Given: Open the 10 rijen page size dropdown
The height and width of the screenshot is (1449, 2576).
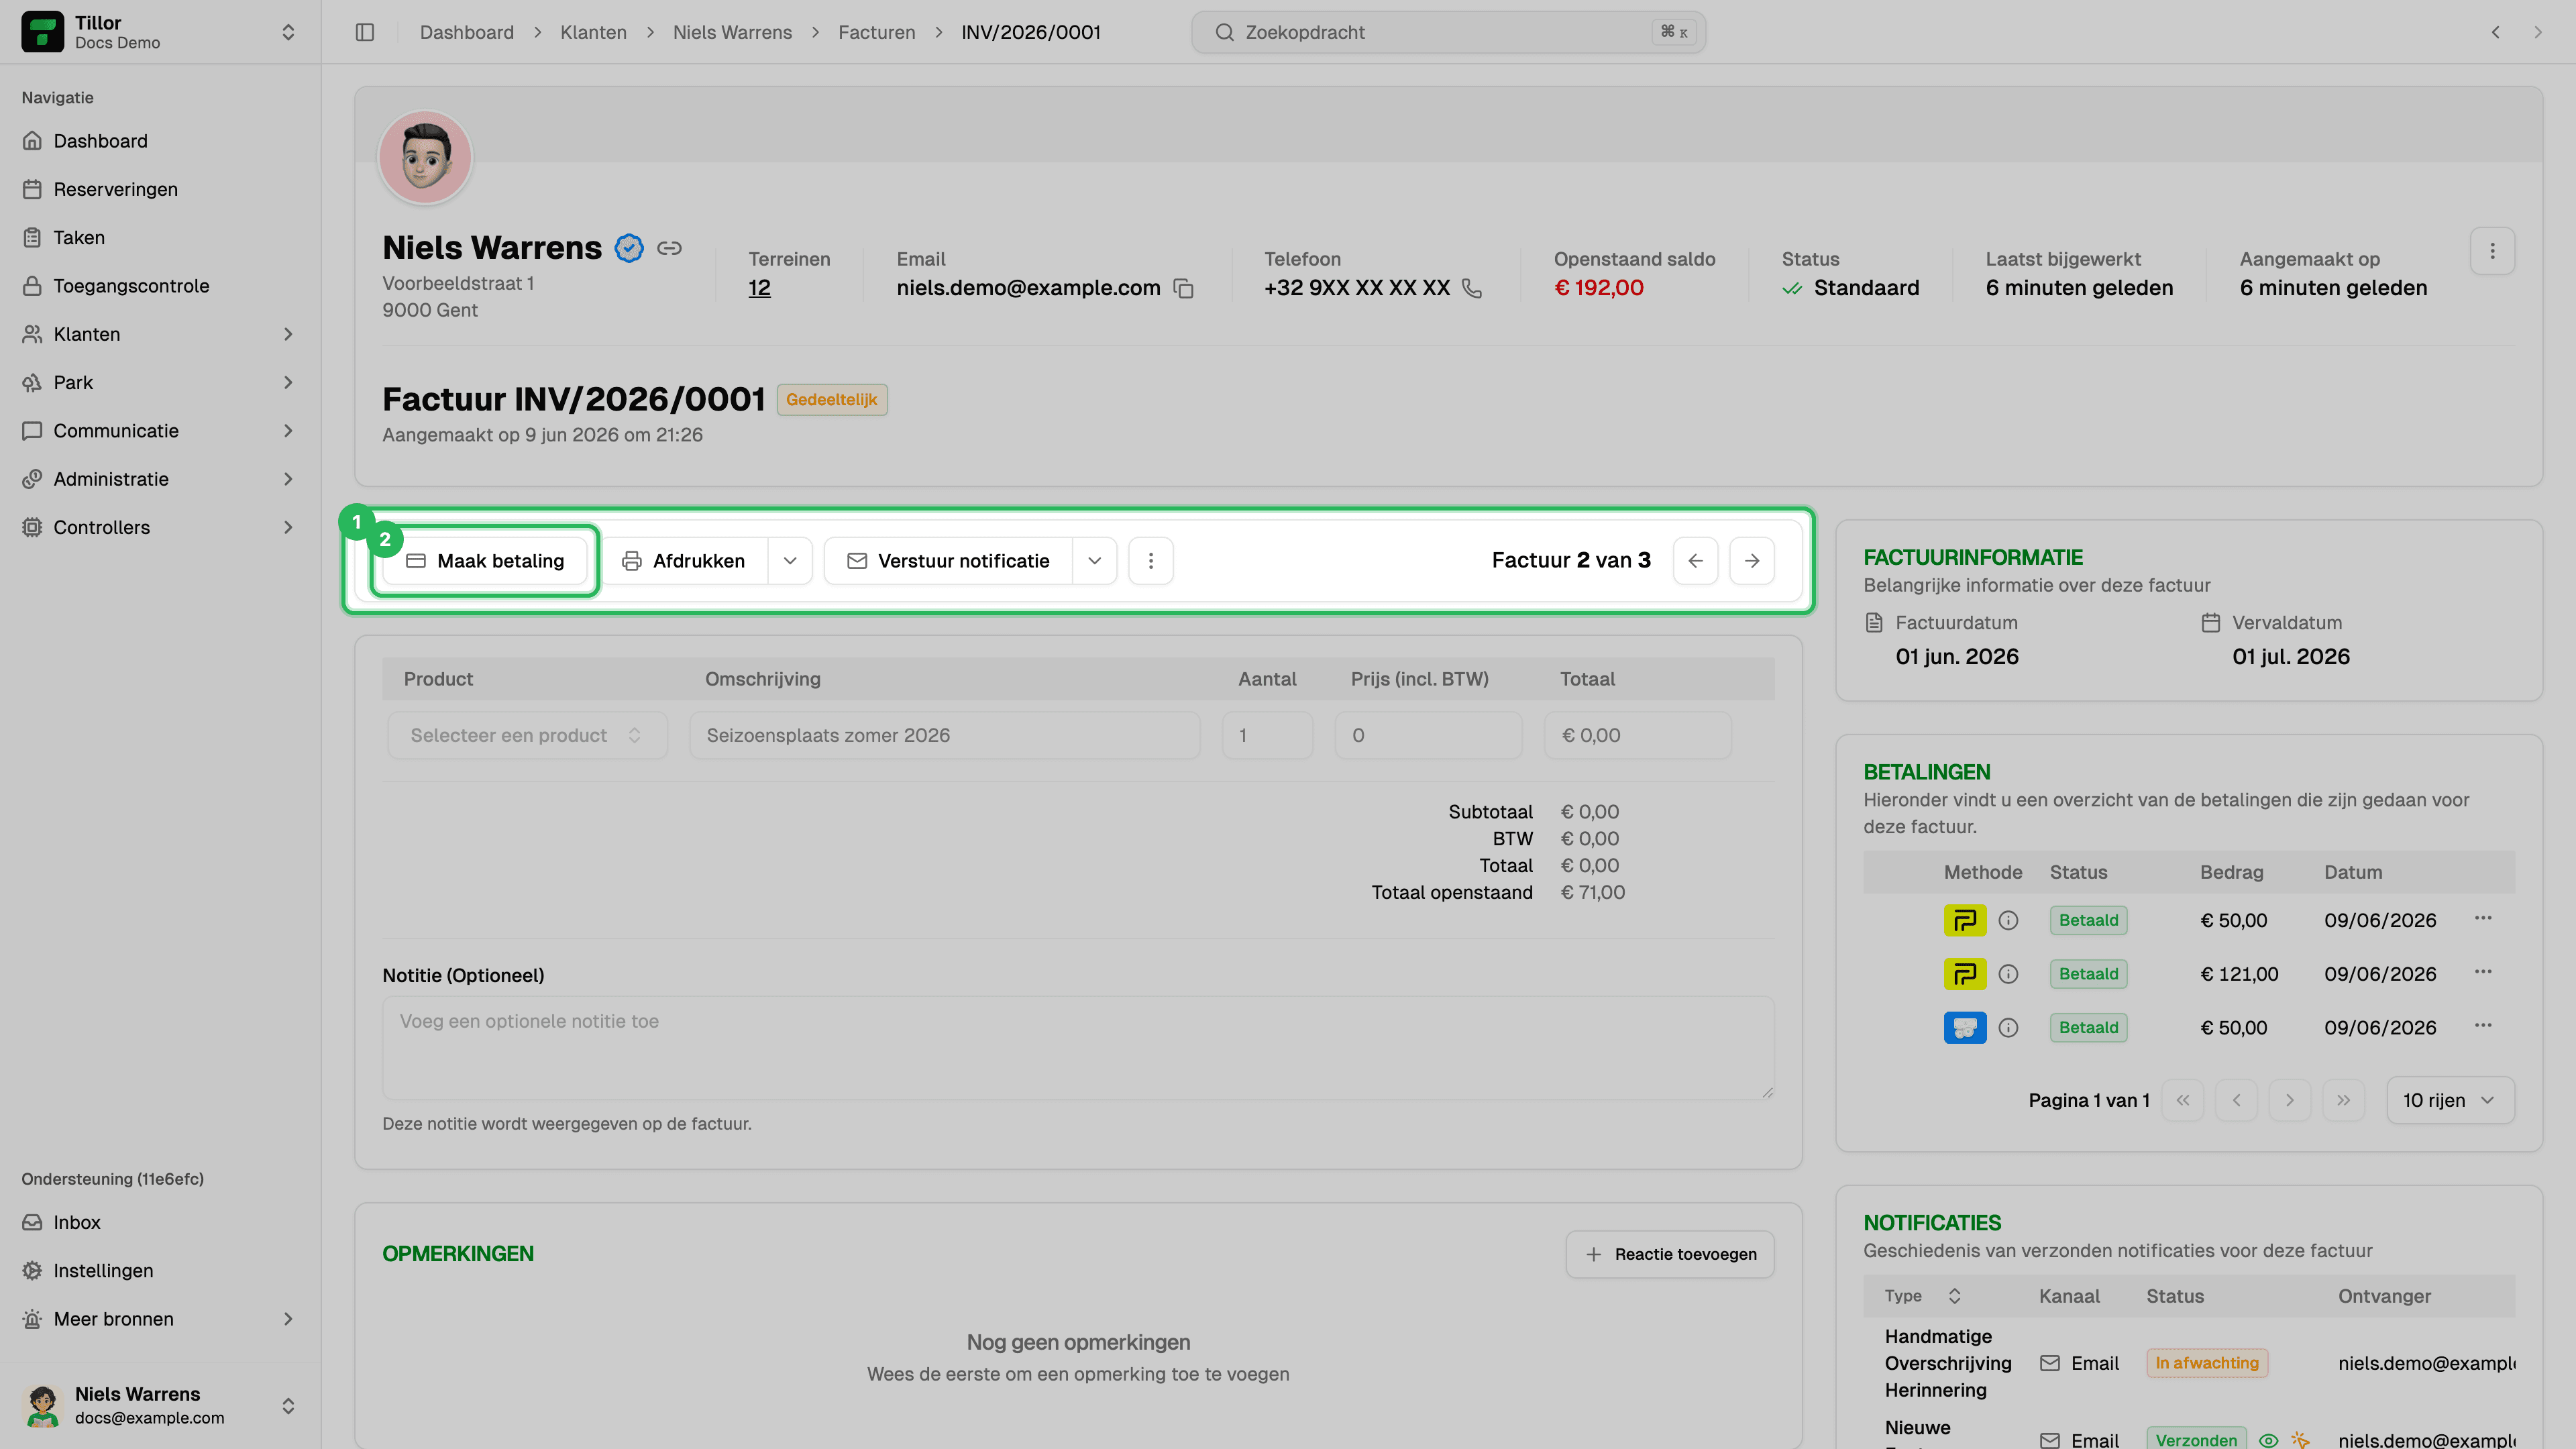Looking at the screenshot, I should 2450,1100.
